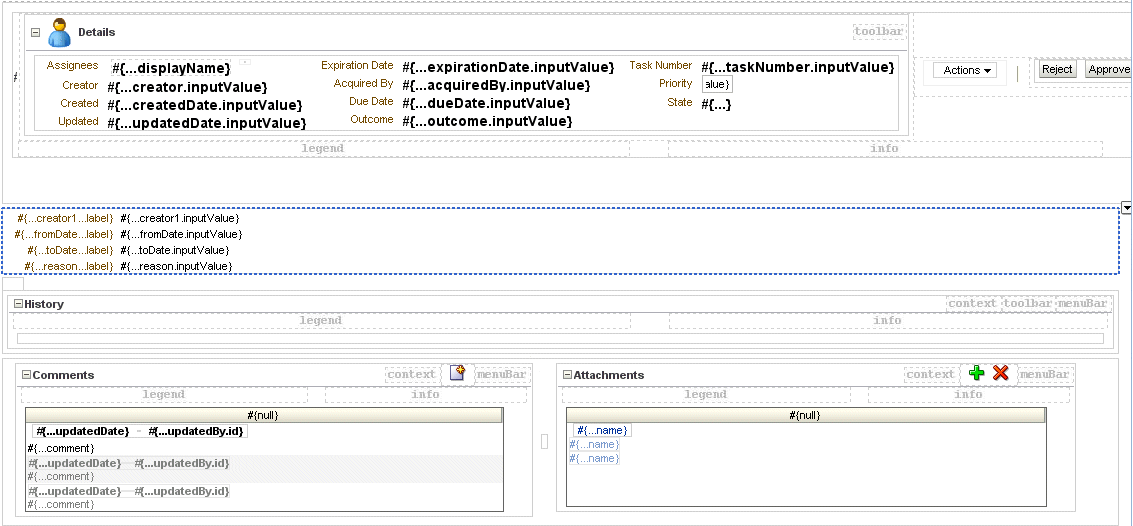Open the first attachment name link
Screen dimensions: 1133x526
[603, 431]
